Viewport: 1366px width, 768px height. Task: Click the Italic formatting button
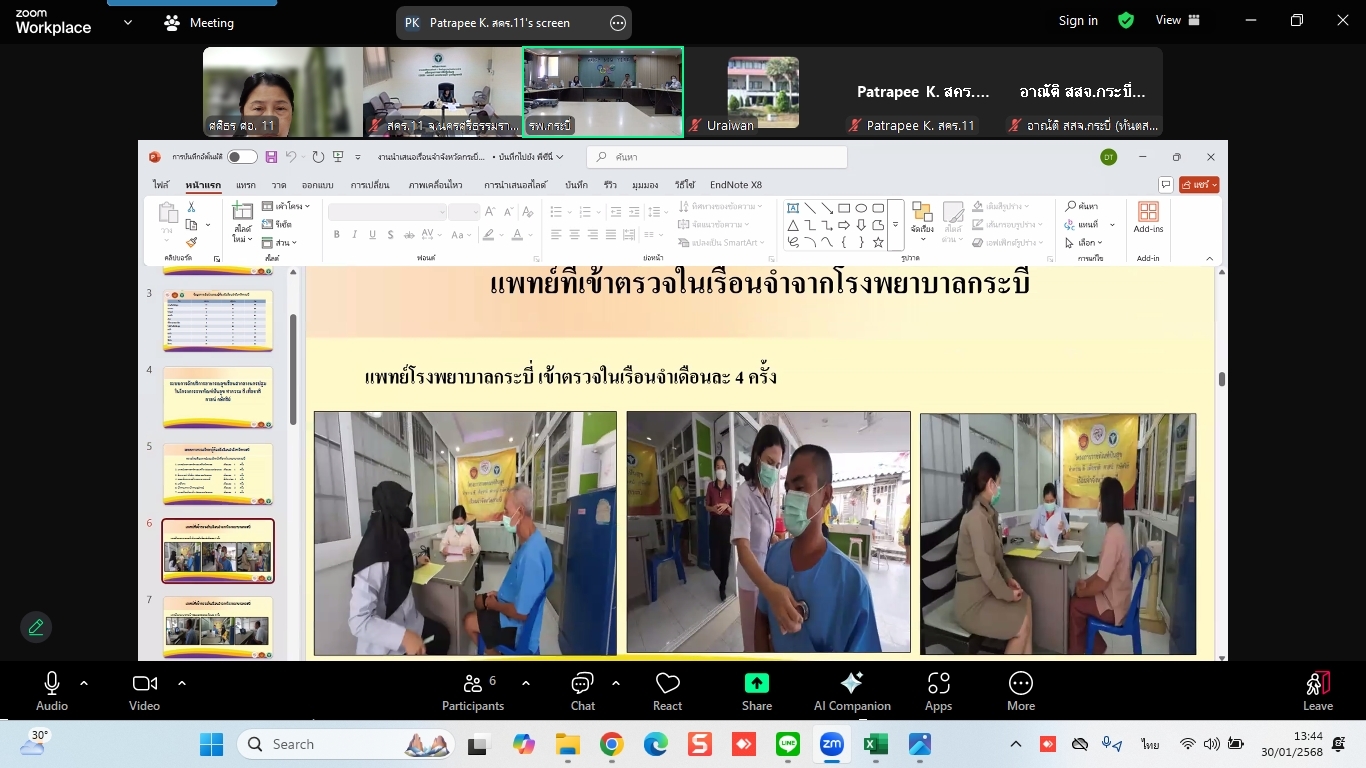(x=355, y=235)
